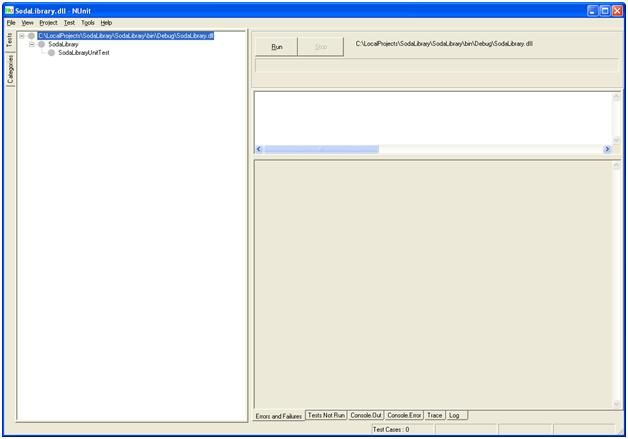The image size is (628, 439).
Task: Click down arrow of error list vertical scrollbar
Action: [616, 140]
